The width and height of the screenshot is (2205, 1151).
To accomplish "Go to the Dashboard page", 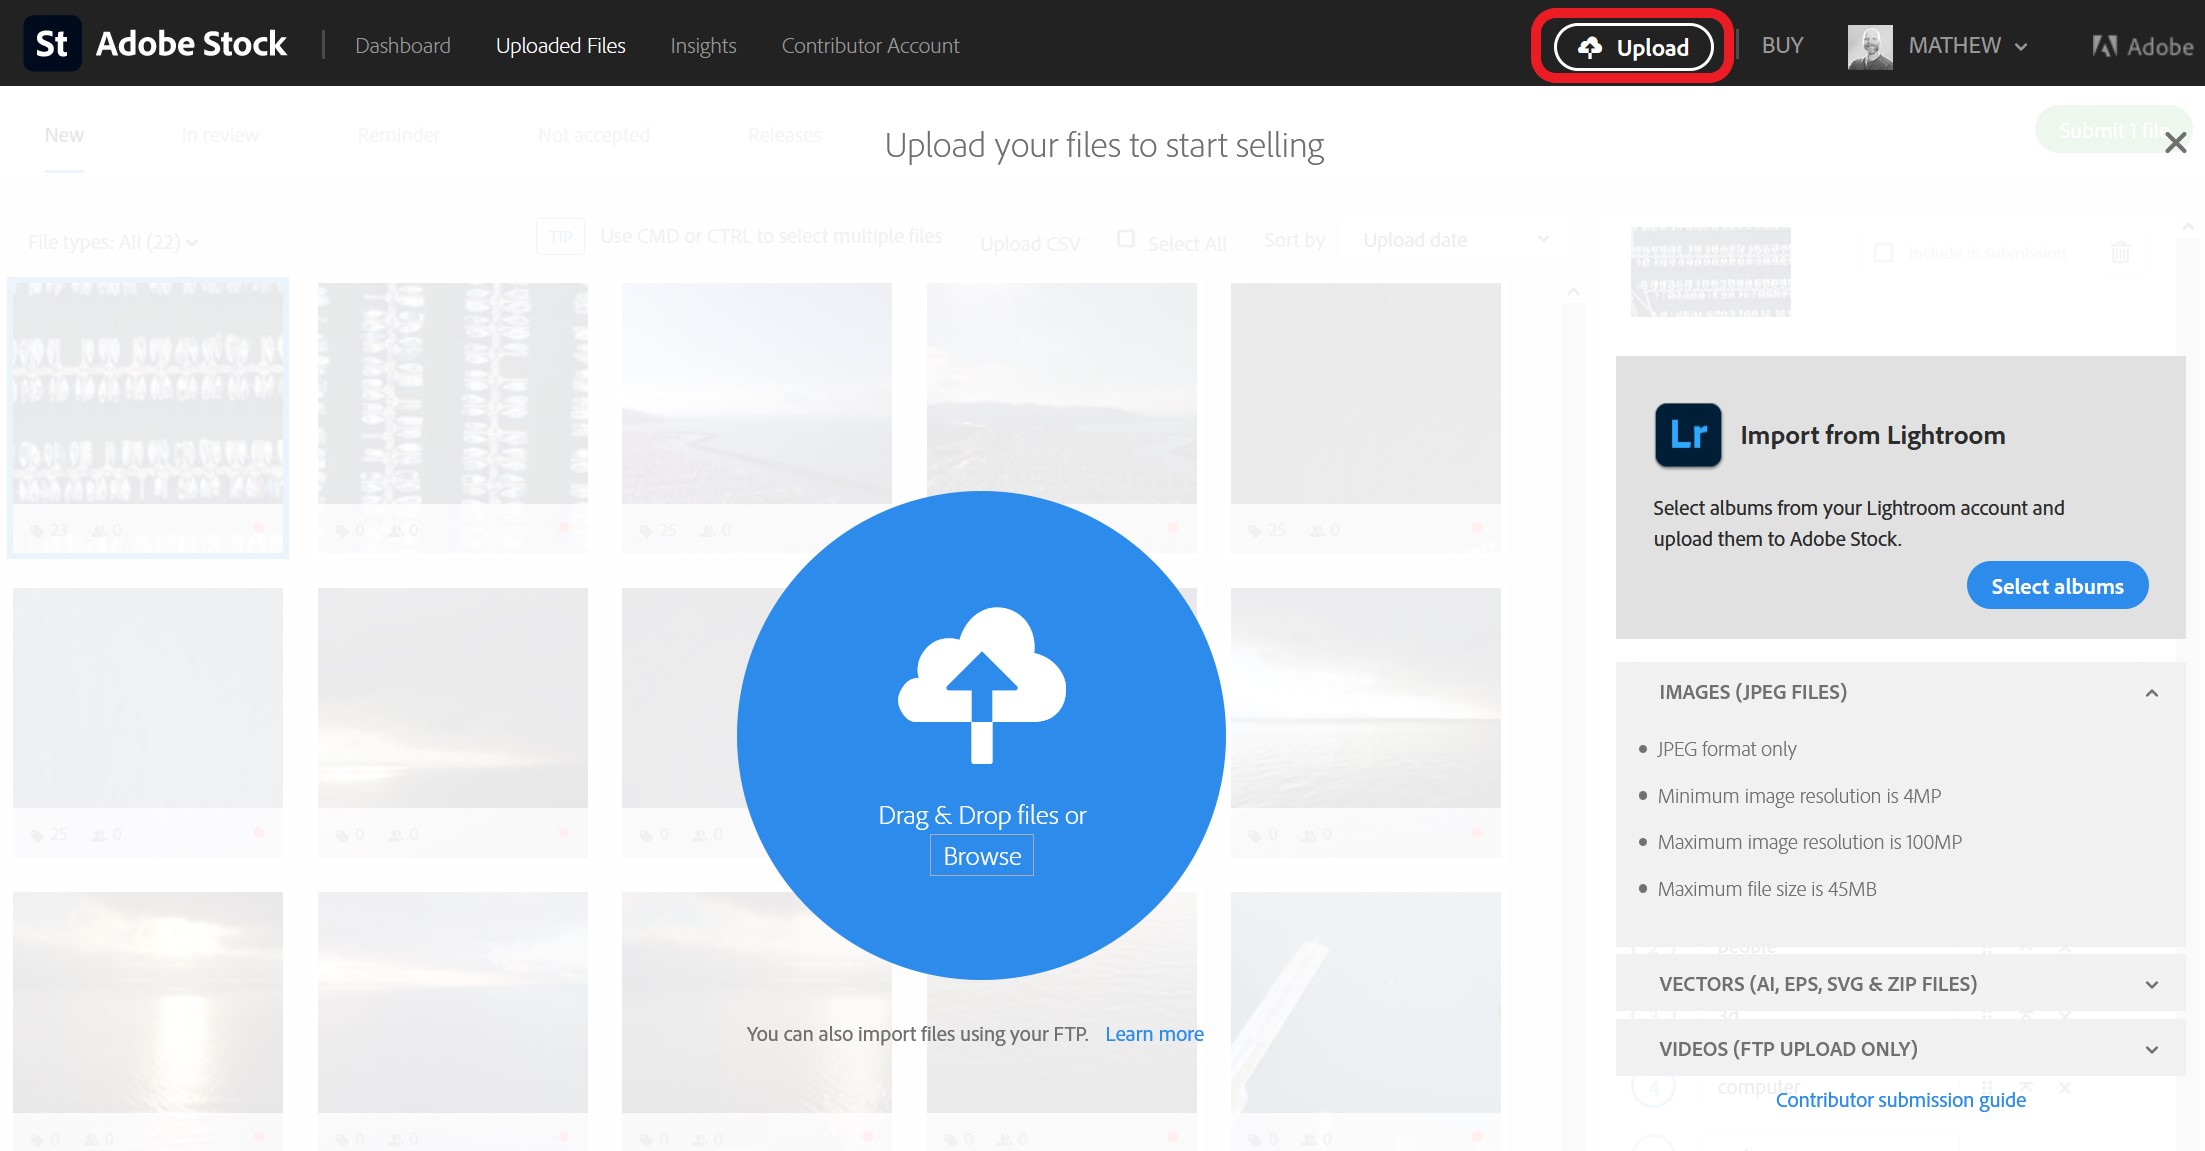I will pos(403,46).
